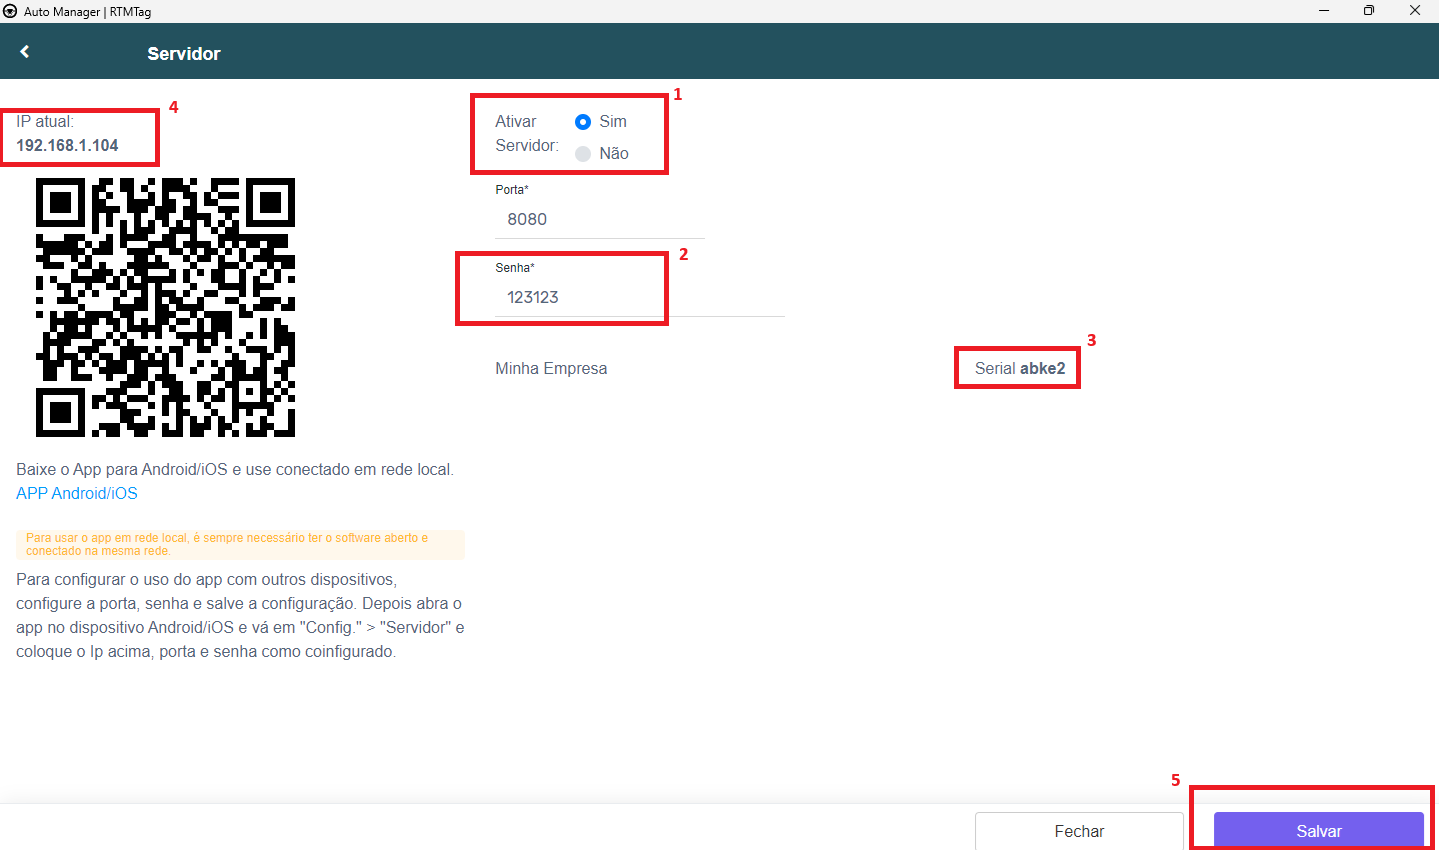Click the QR code image
Viewport: 1439px width, 850px height.
pyautogui.click(x=165, y=307)
